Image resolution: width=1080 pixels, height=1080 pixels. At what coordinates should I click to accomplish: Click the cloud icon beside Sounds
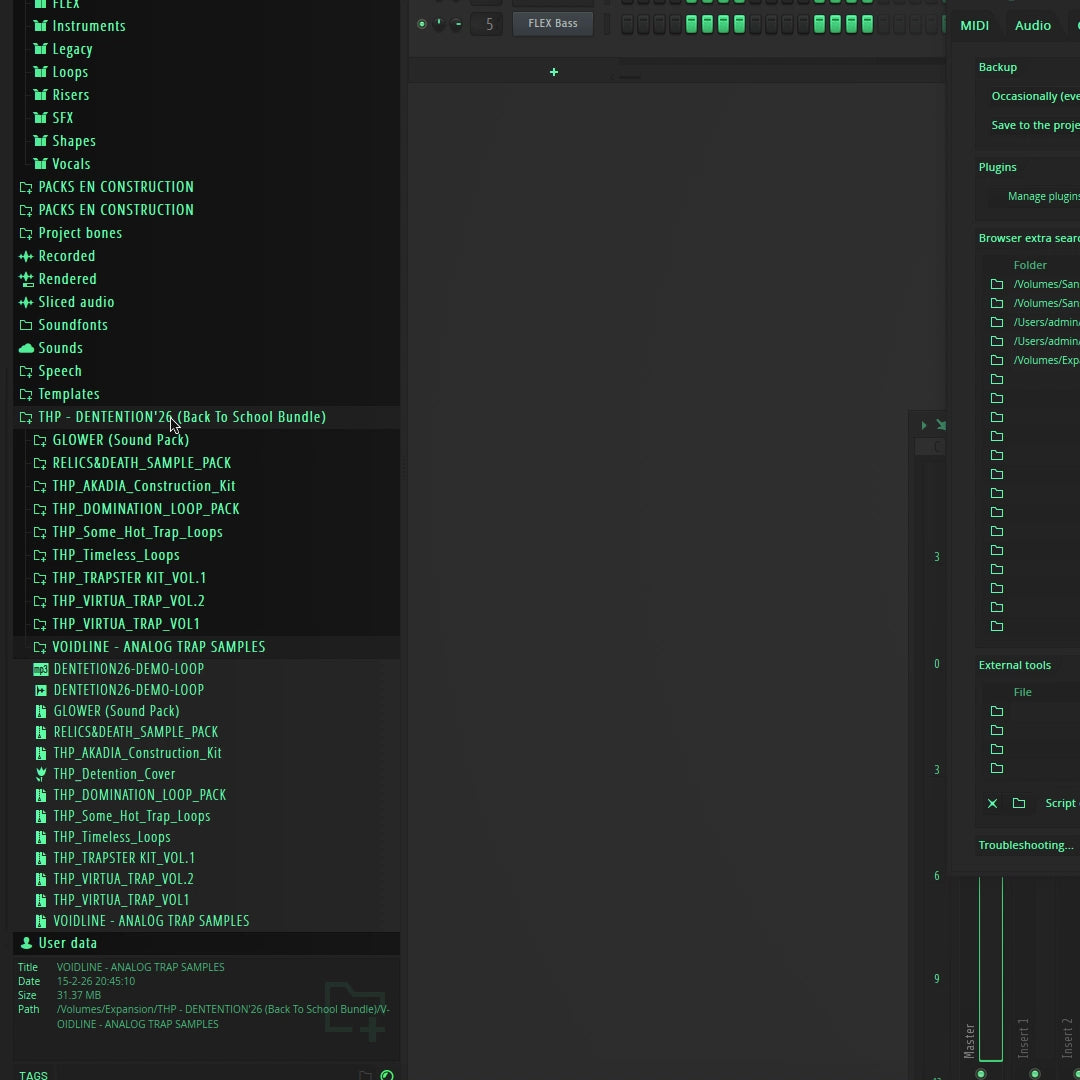pos(26,348)
